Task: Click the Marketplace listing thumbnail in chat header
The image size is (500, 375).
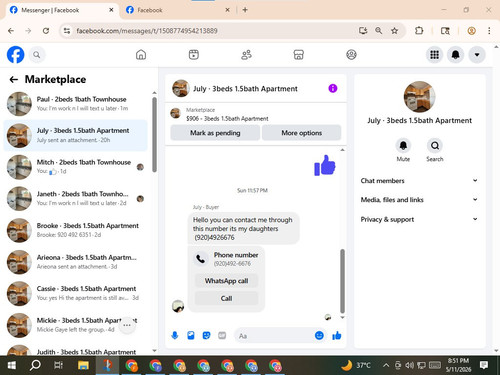Action: tap(175, 113)
